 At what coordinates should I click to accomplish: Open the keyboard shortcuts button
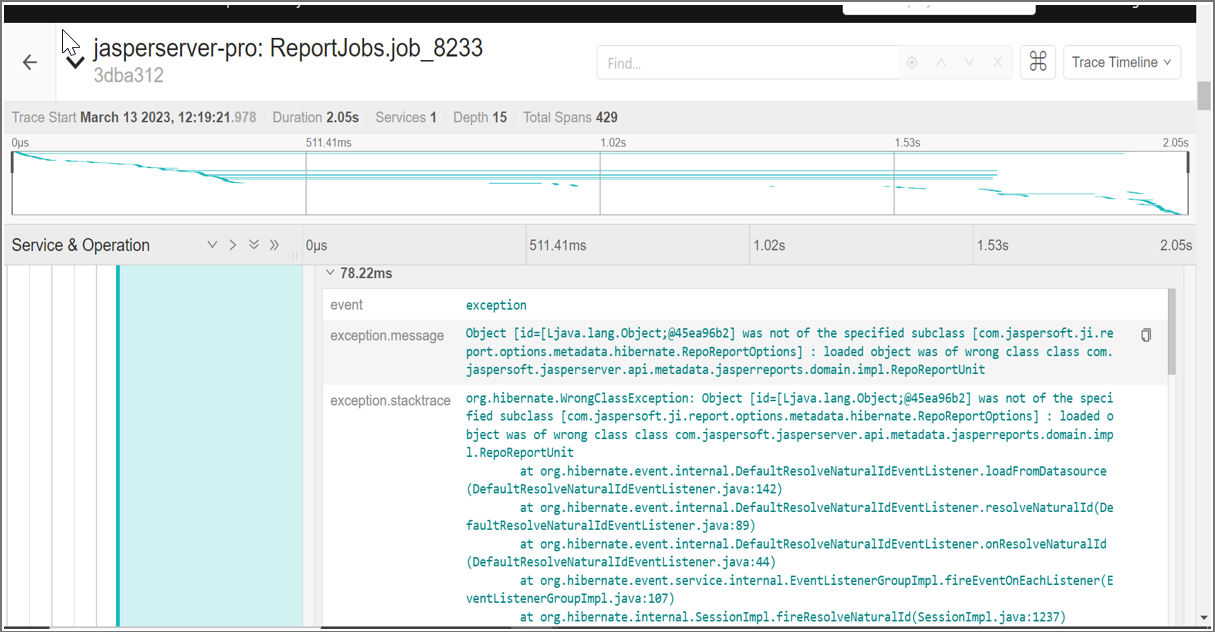tap(1038, 62)
